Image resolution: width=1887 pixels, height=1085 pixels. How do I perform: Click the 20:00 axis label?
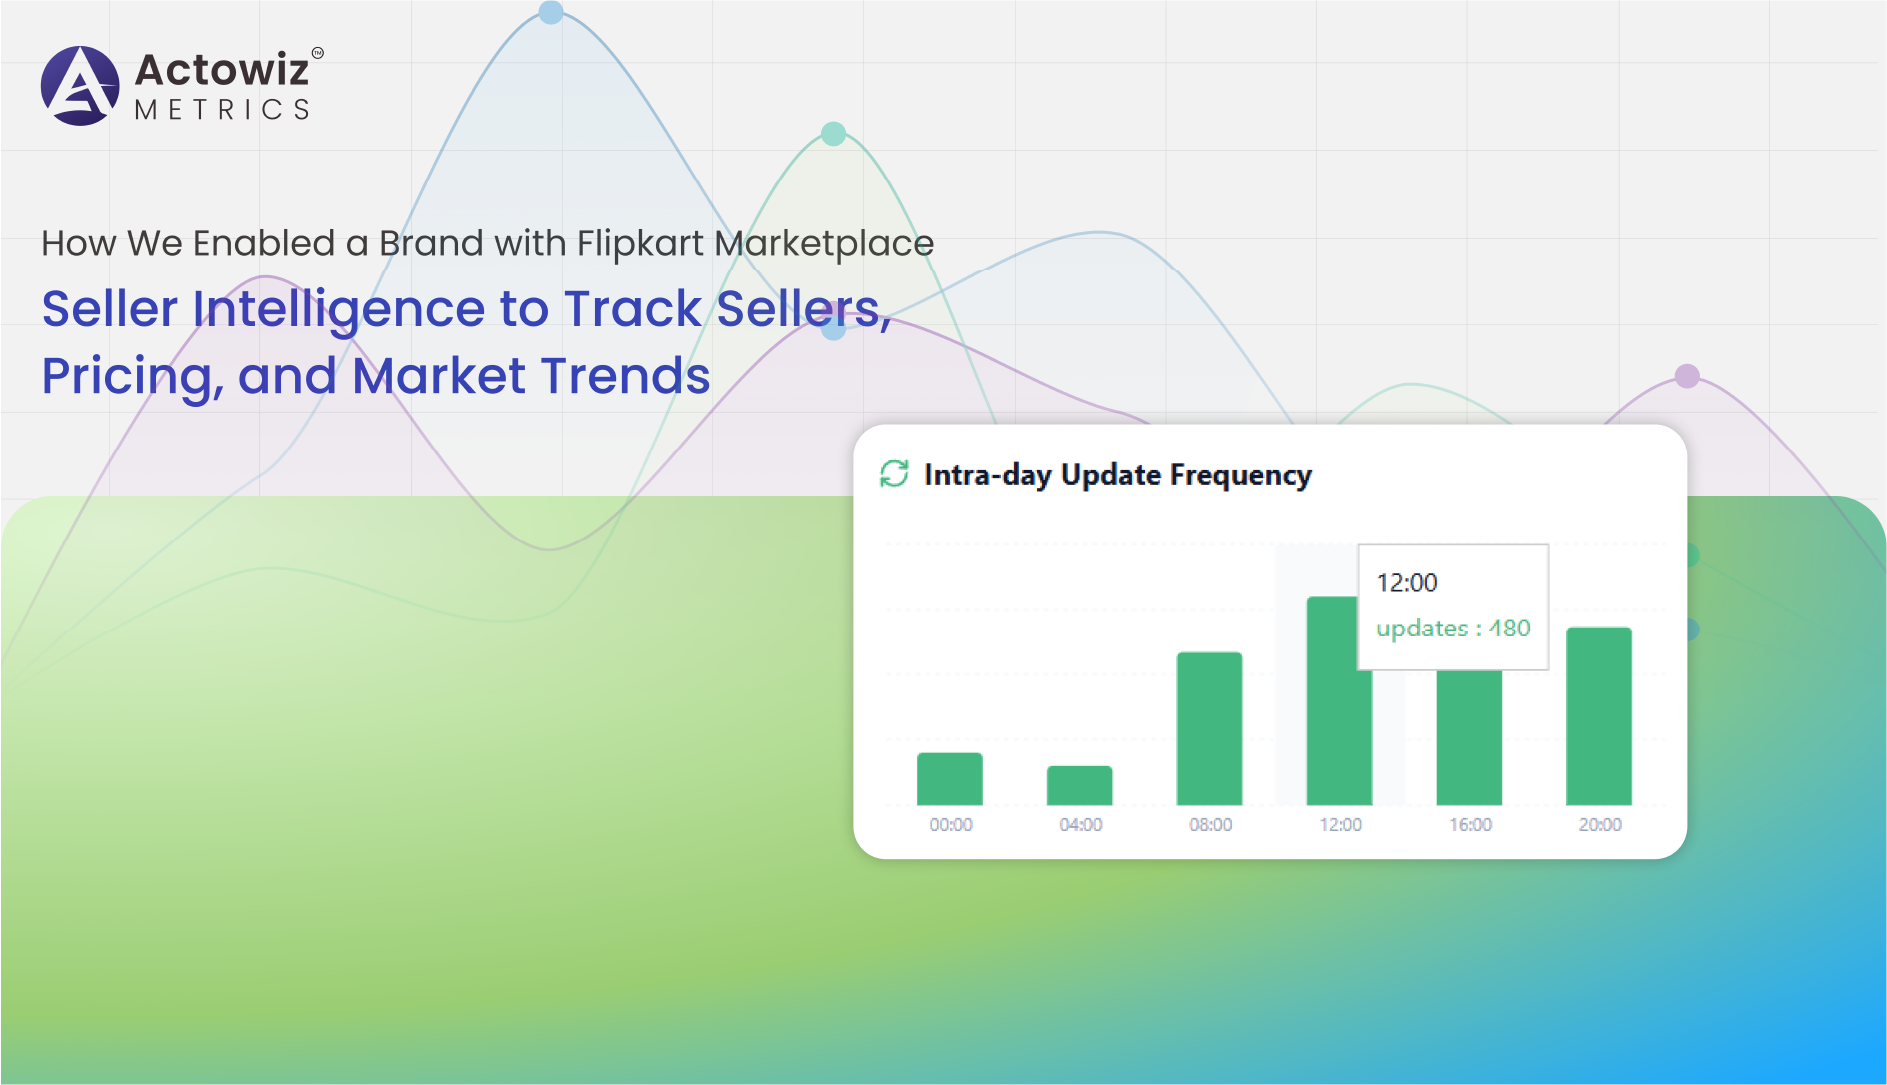coord(1599,825)
